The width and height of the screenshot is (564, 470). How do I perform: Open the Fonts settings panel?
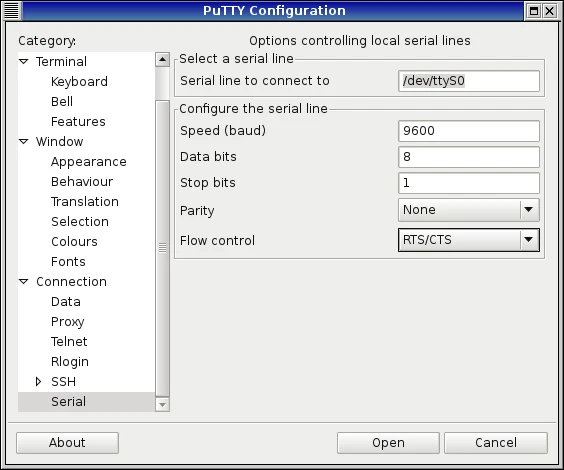click(68, 261)
